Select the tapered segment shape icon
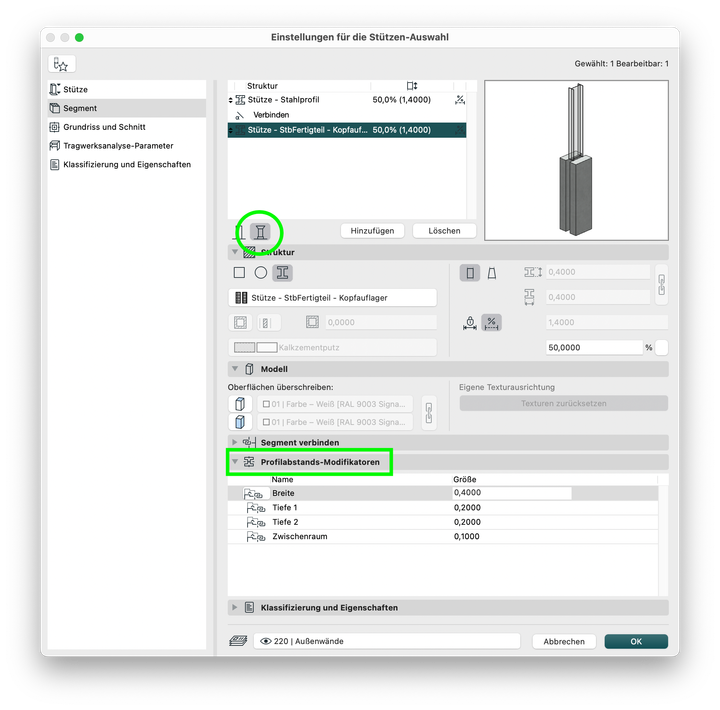 pos(492,273)
